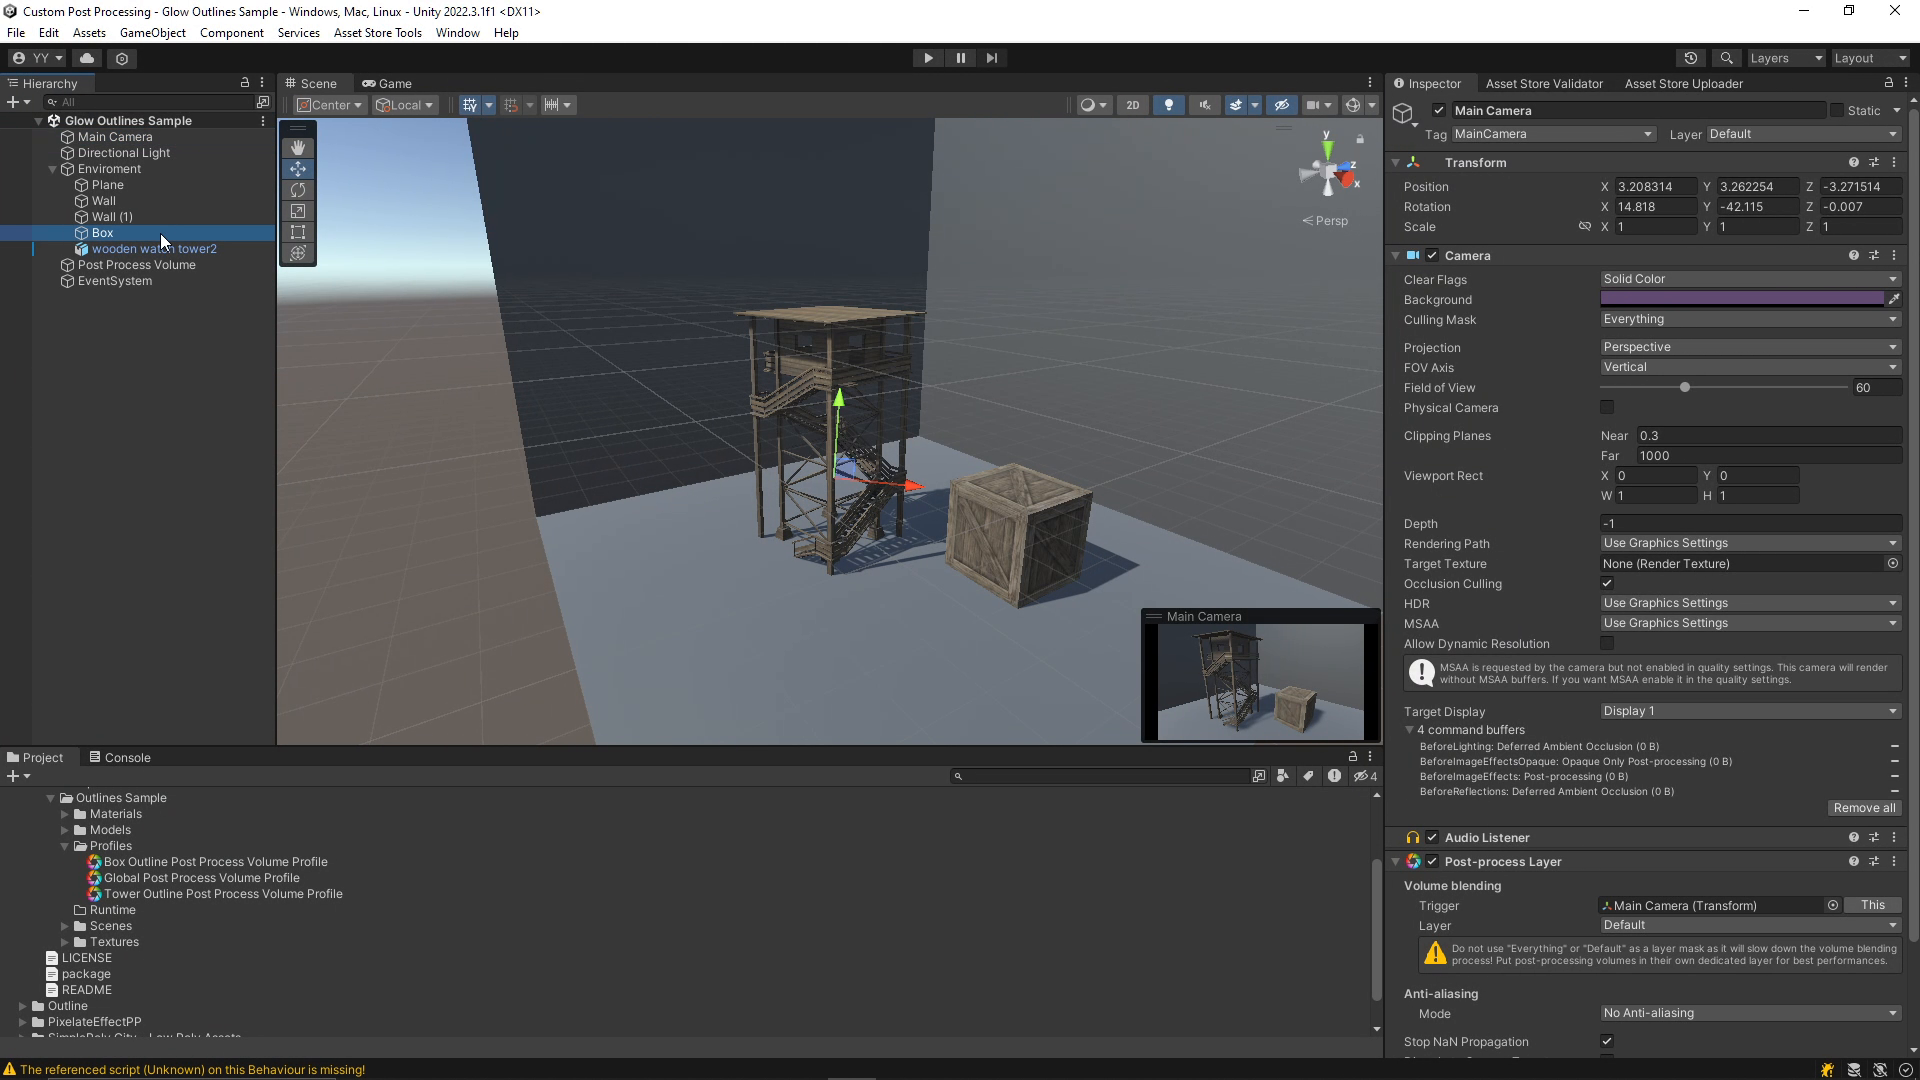Click Remove all command buffers

coord(1864,808)
